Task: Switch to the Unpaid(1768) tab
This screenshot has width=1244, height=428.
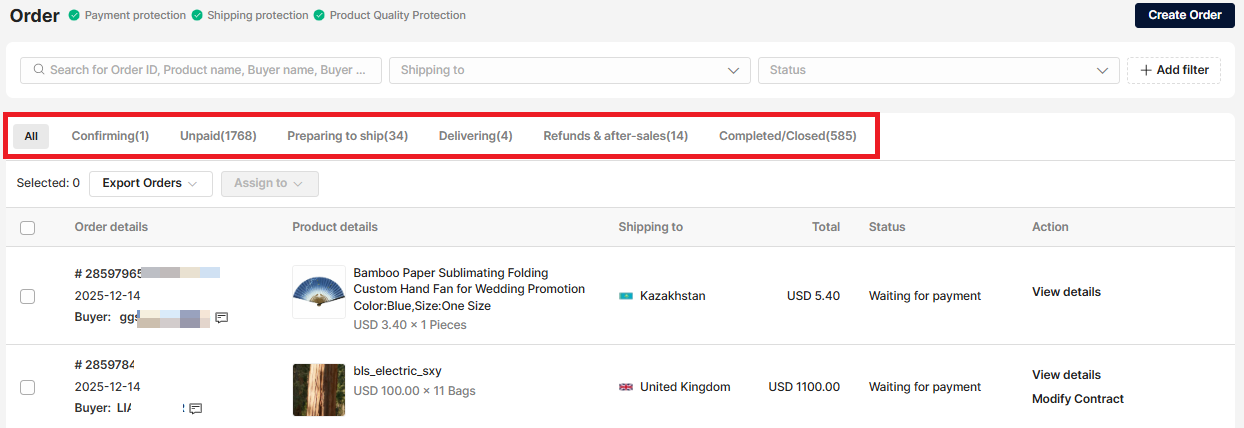Action: 218,136
